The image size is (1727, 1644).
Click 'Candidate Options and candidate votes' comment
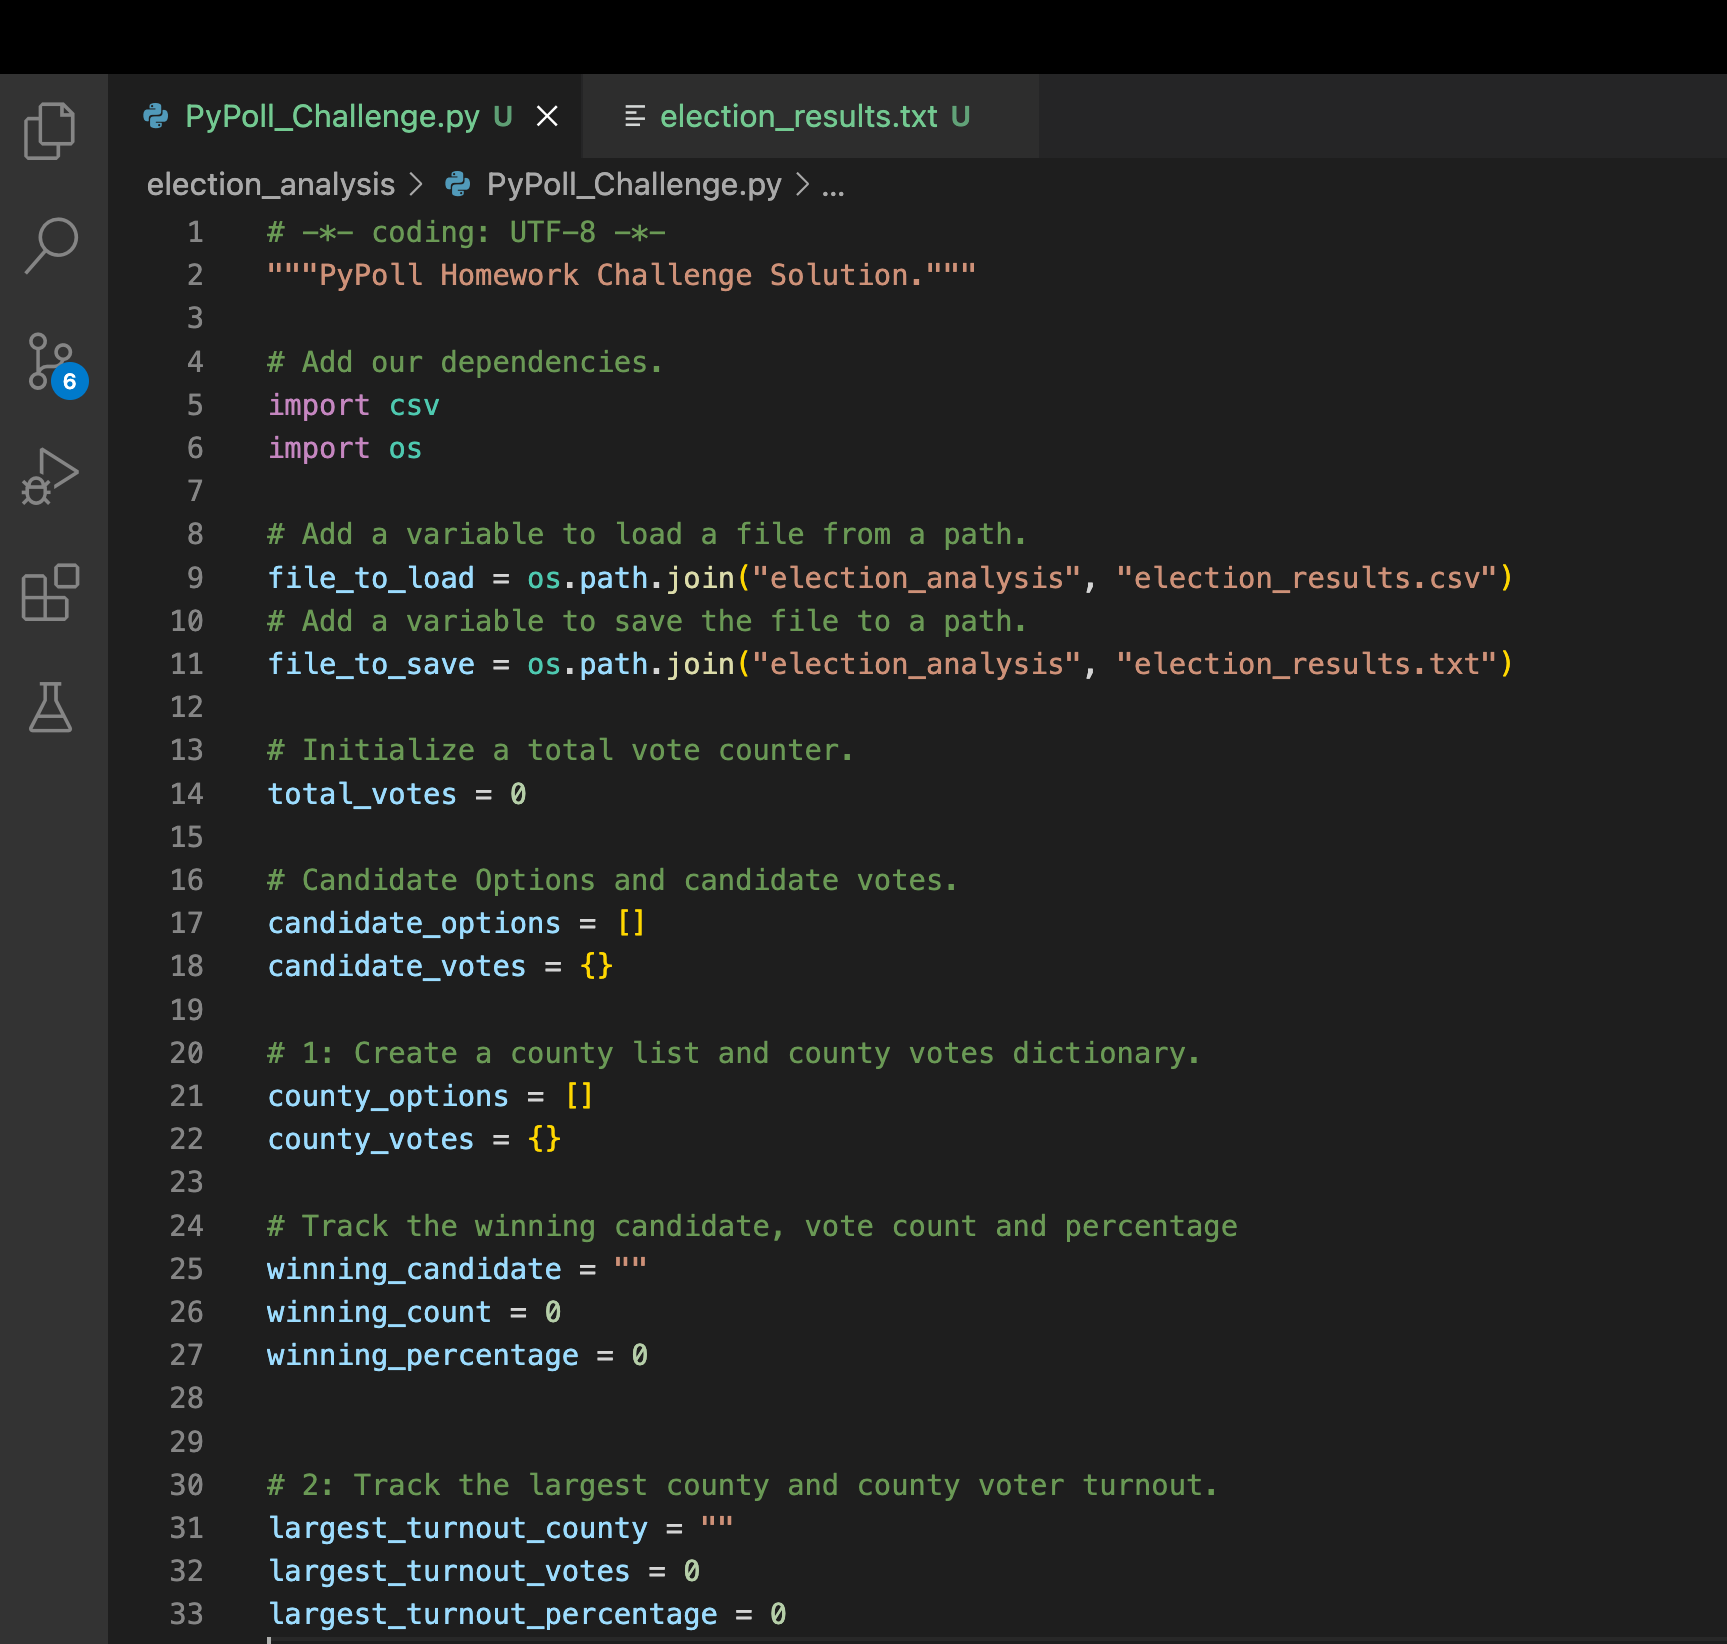[612, 880]
